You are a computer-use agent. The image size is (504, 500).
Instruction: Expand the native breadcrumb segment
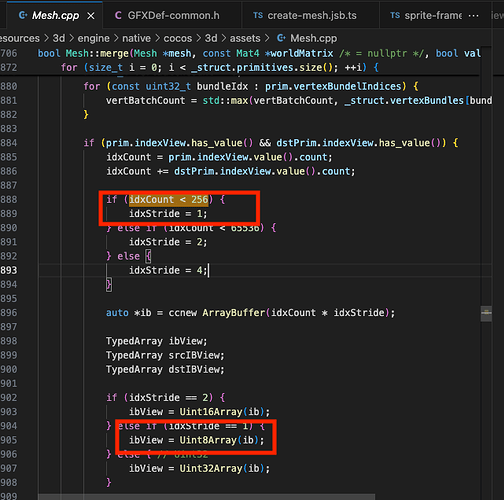(136, 38)
